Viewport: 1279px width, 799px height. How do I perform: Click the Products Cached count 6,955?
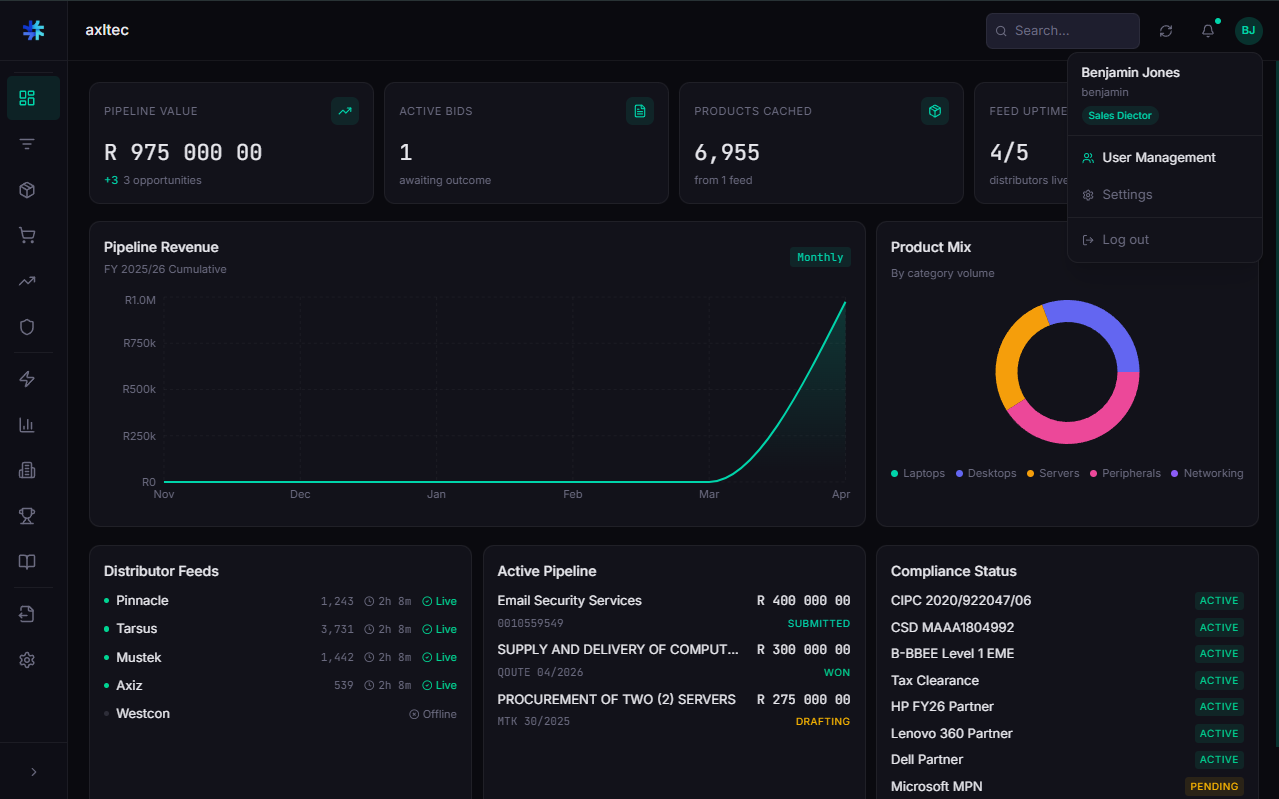(727, 153)
